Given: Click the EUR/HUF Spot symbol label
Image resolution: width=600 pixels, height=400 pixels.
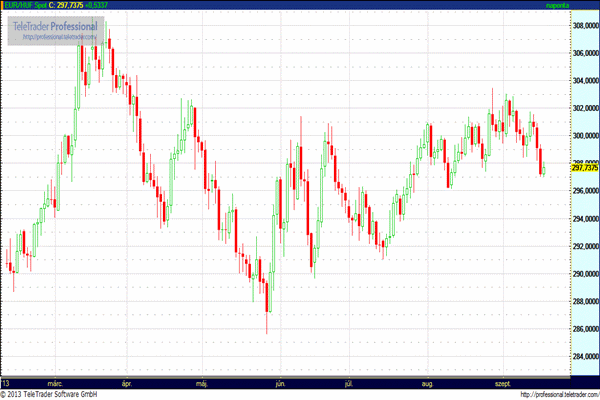Looking at the screenshot, I should tap(26, 5).
